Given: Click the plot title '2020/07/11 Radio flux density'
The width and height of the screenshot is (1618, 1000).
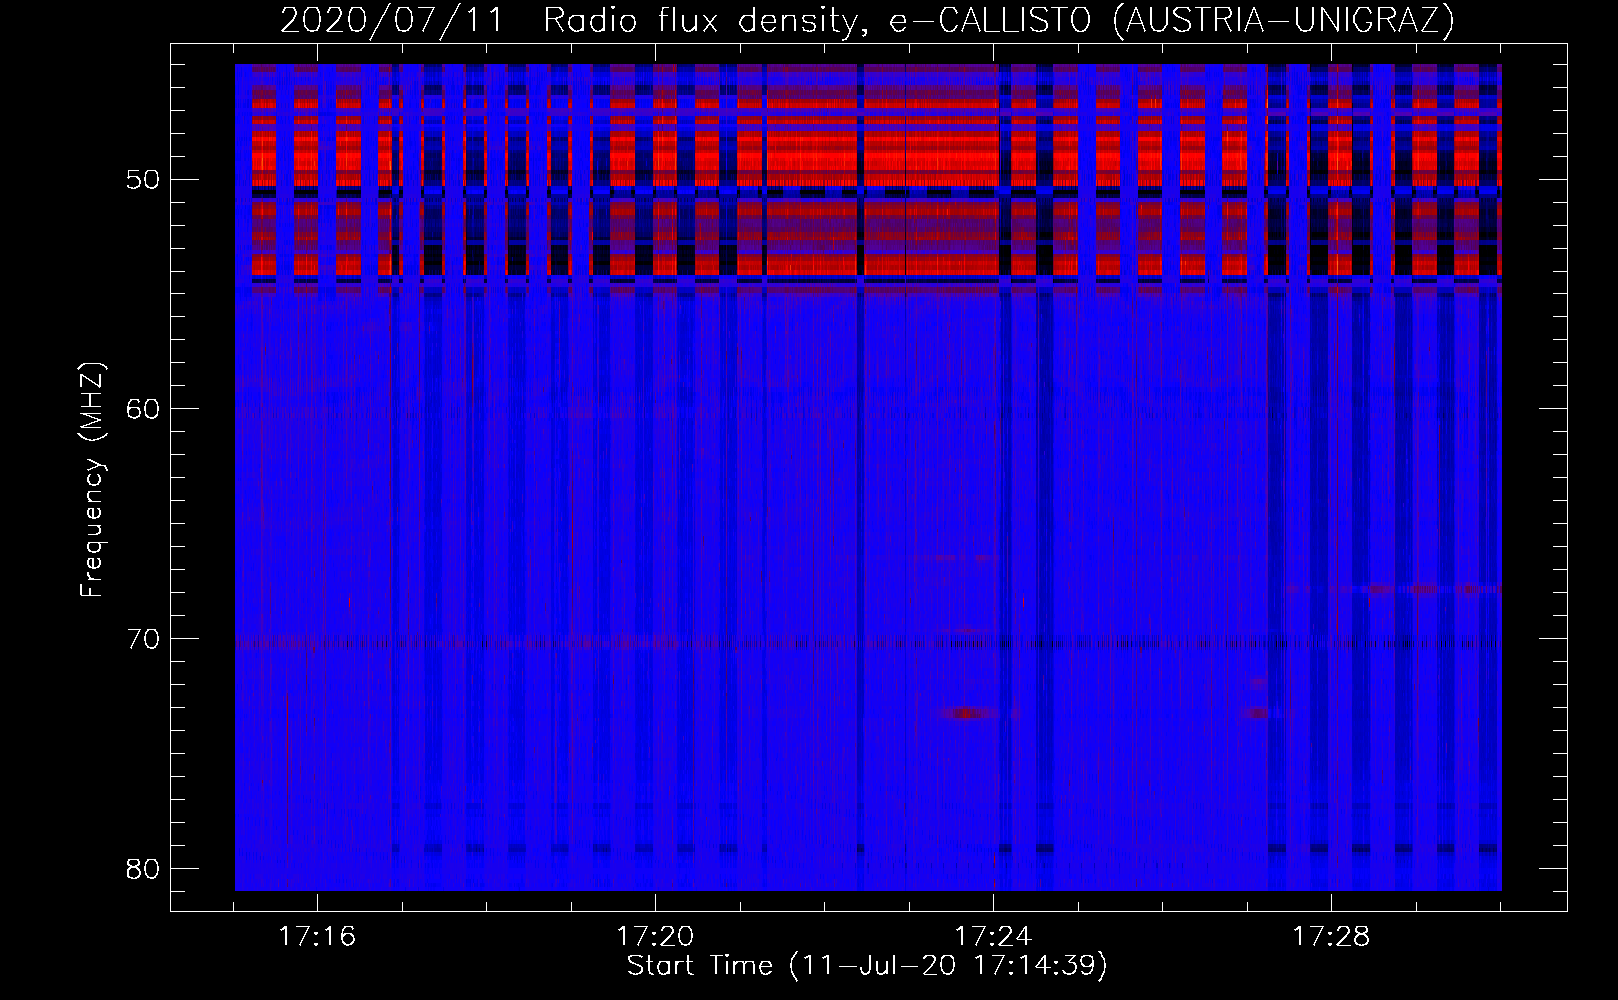Looking at the screenshot, I should tap(573, 20).
